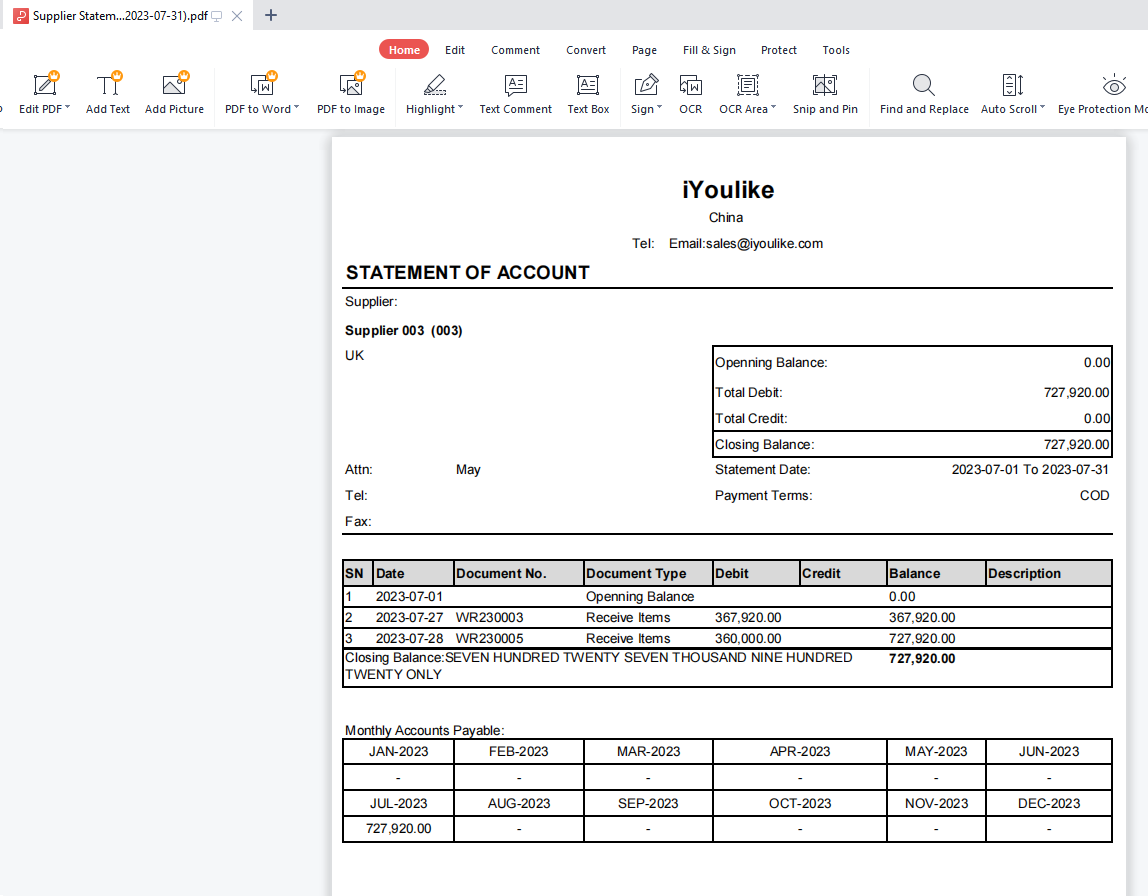
Task: Go to the Protect tab
Action: click(x=778, y=50)
